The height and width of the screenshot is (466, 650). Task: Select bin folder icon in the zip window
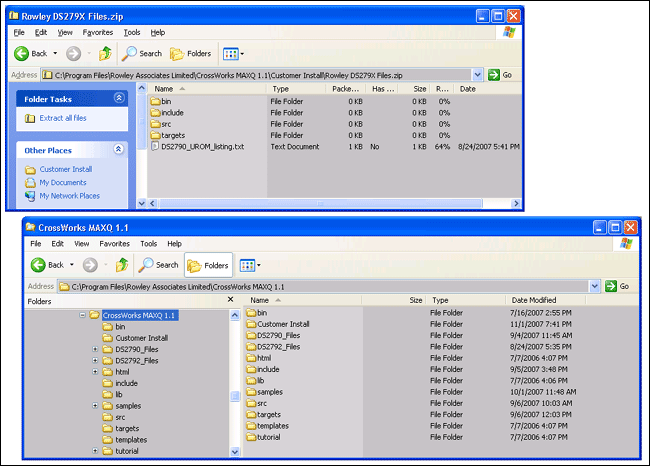point(155,101)
